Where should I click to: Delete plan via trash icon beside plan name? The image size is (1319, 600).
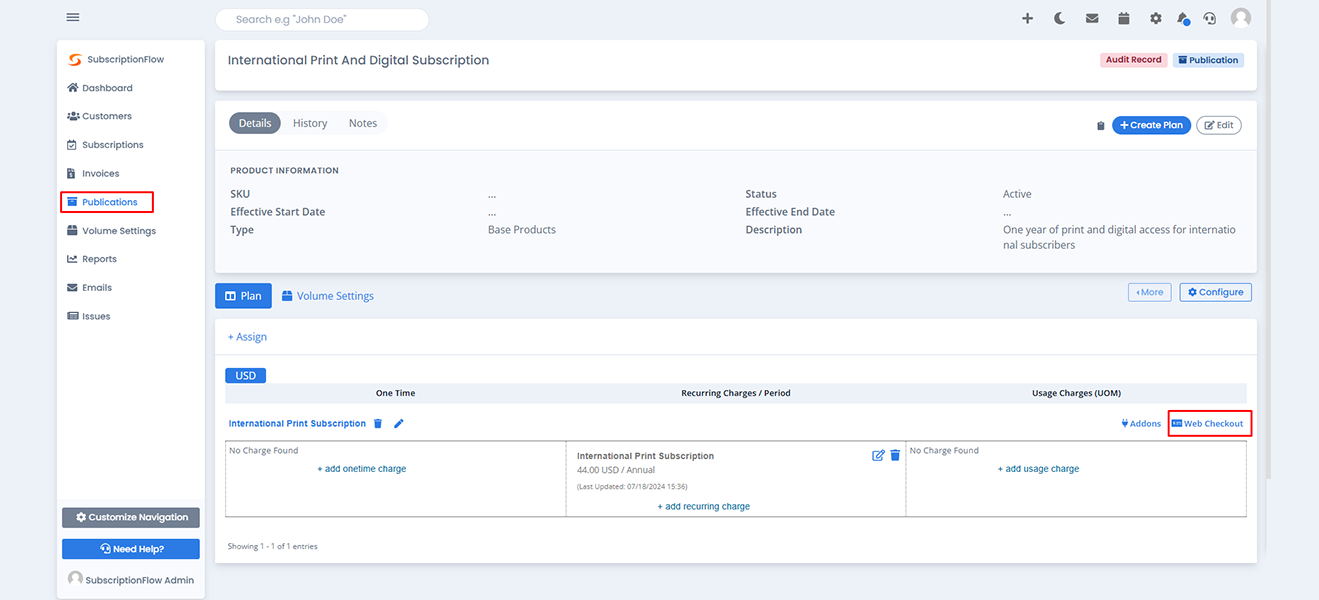378,424
